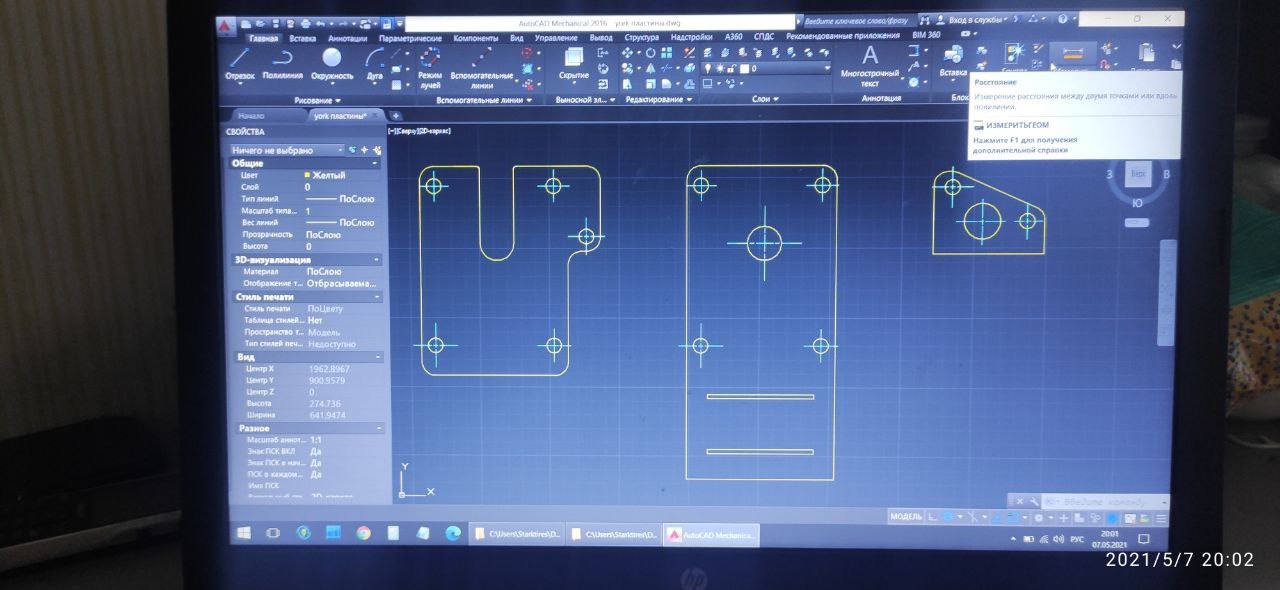Click the Прозрачность ПоСлою value
This screenshot has width=1280, height=590.
click(323, 234)
